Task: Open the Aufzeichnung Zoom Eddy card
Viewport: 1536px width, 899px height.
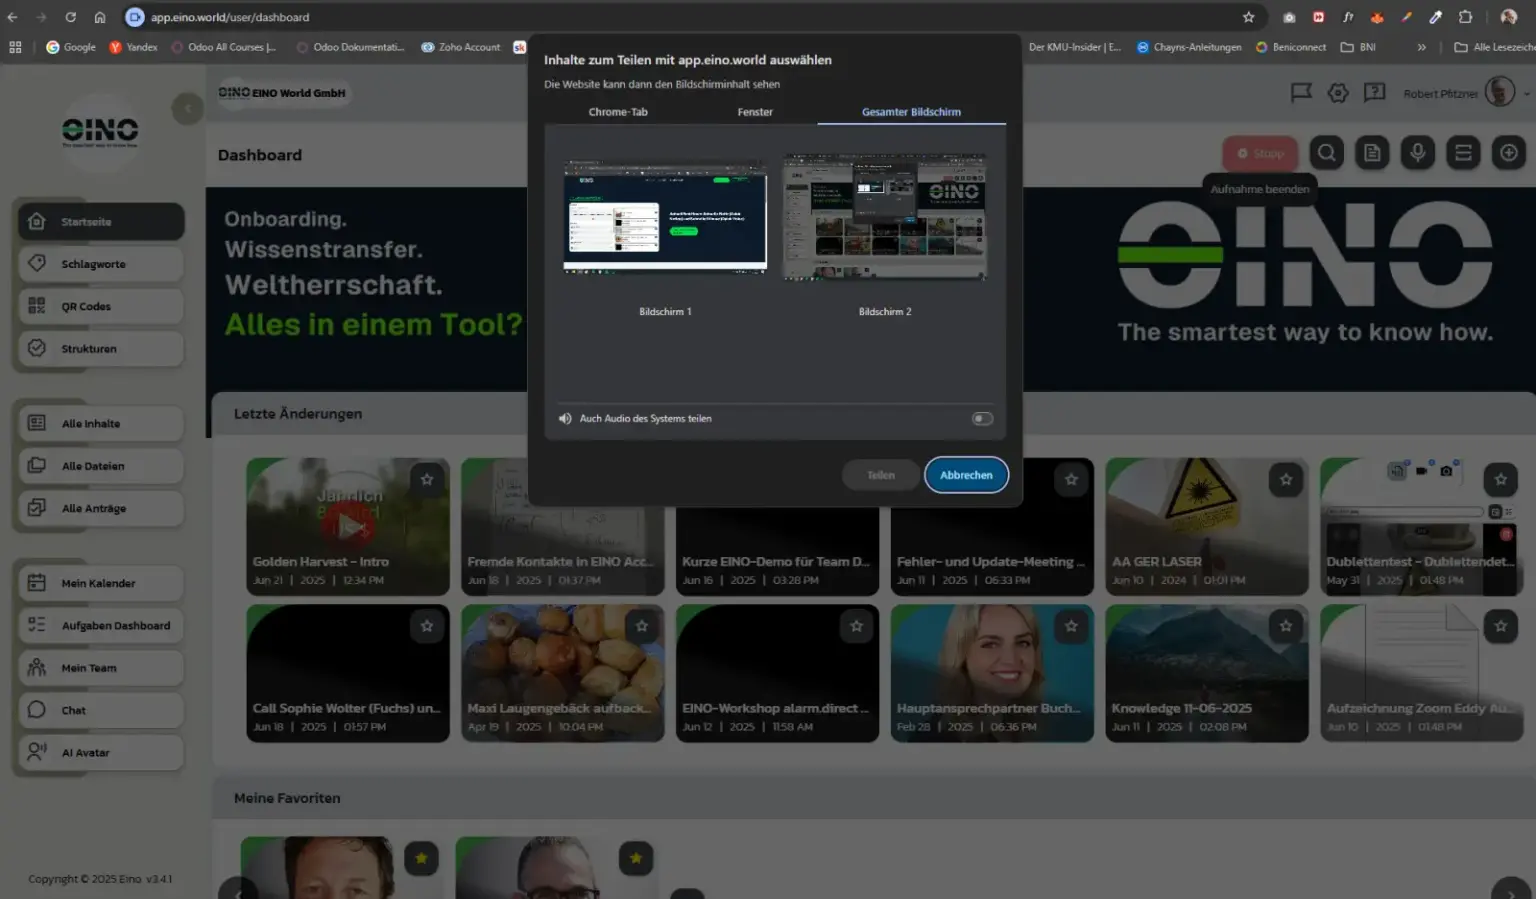Action: [1421, 673]
